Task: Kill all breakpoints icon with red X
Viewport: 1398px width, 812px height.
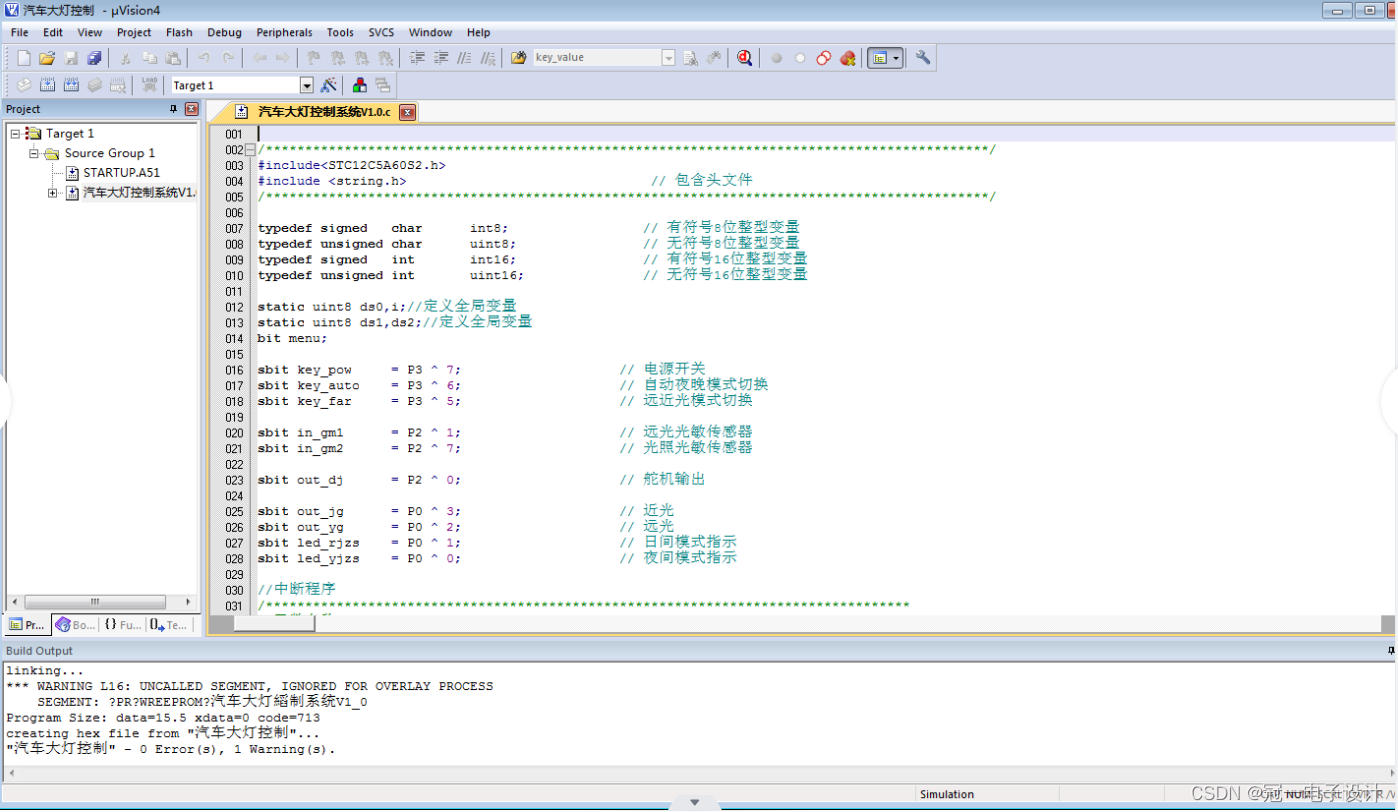Action: tap(848, 58)
